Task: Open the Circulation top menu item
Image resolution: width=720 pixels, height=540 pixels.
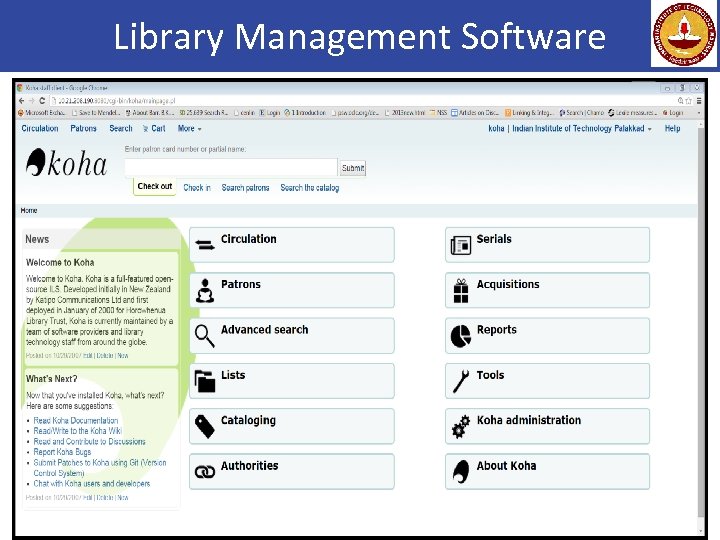Action: (x=40, y=129)
